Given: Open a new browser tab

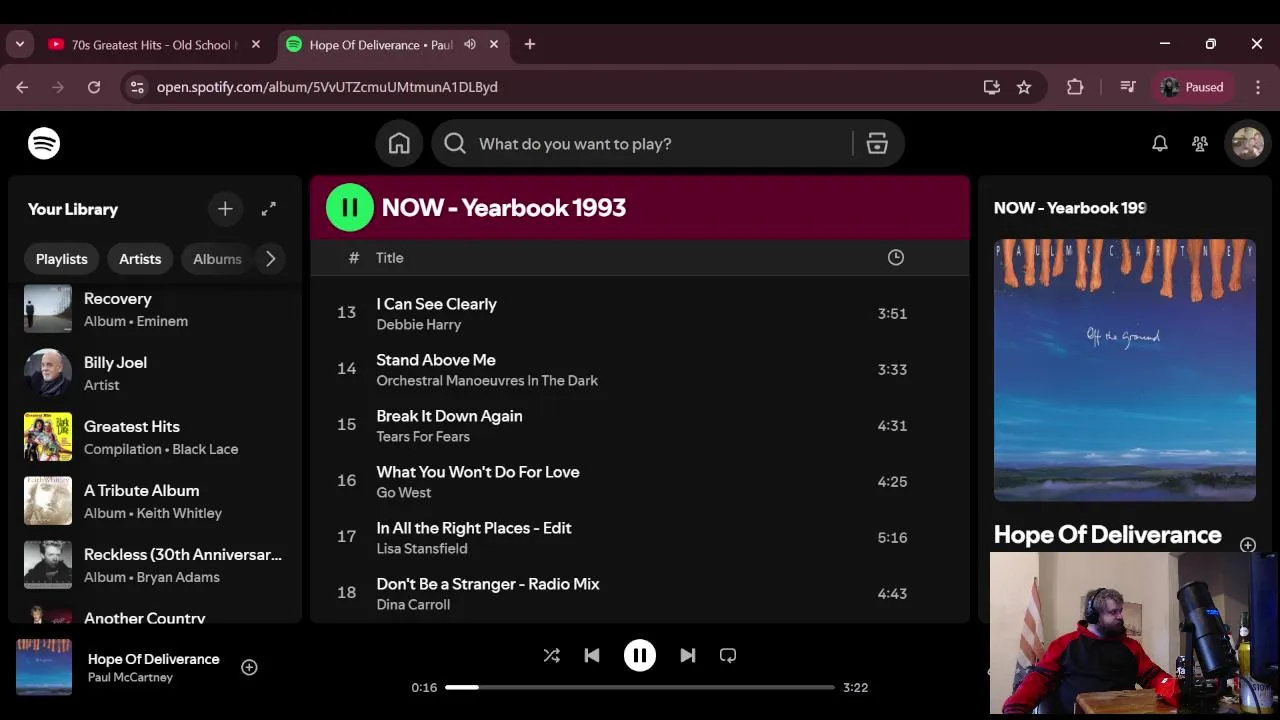Looking at the screenshot, I should click(x=530, y=44).
